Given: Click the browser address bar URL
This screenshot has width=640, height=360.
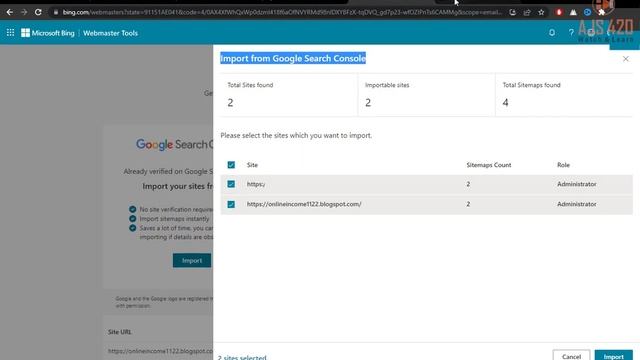Looking at the screenshot, I should (282, 12).
